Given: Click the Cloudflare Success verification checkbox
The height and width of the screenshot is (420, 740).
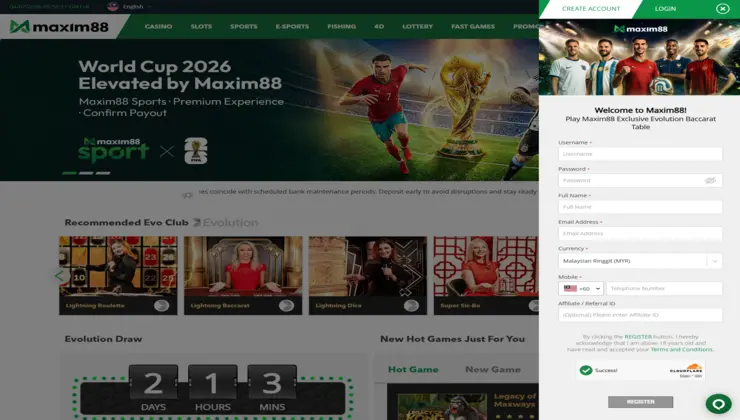Looking at the screenshot, I should click(586, 370).
